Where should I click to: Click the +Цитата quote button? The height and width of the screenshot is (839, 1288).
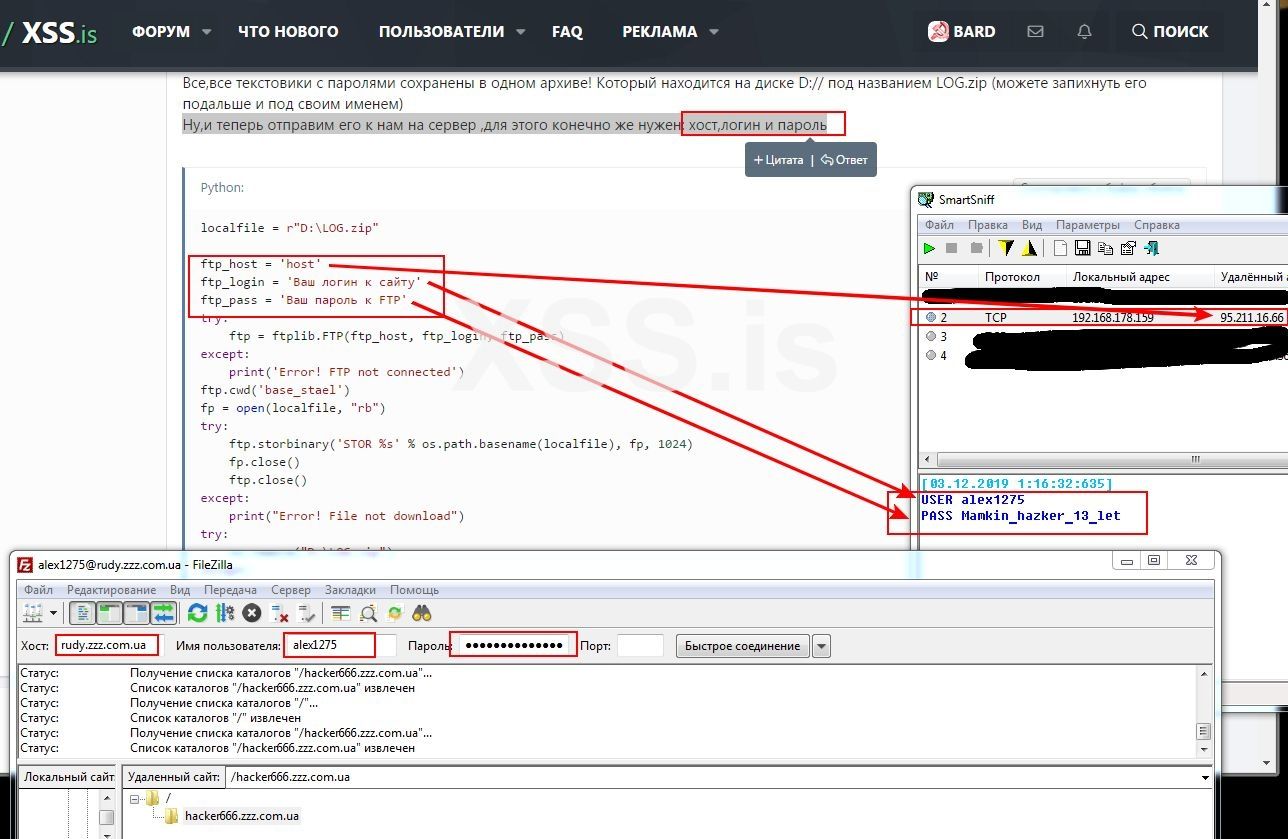(x=778, y=160)
